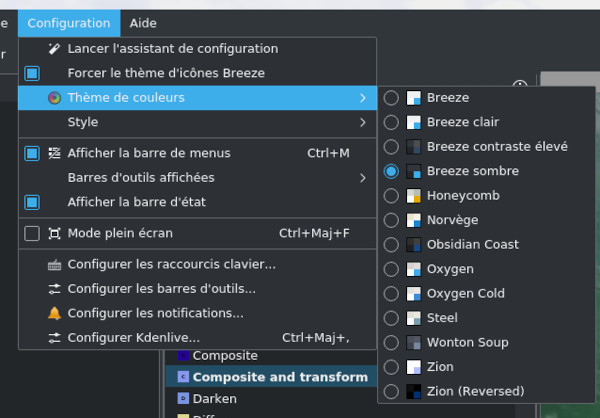Open Configurer Kdenlive settings
The height and width of the screenshot is (418, 600).
[197, 338]
